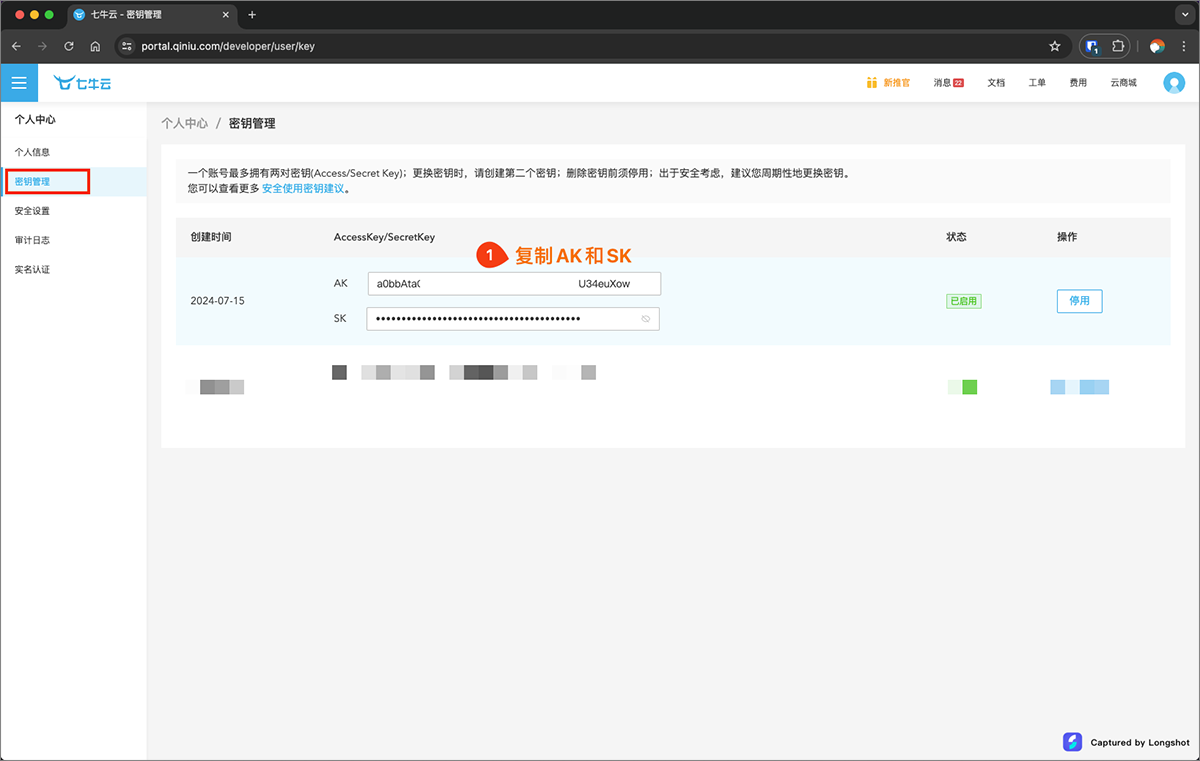
Task: Select 密钥管理 in the sidebar
Action: (x=33, y=182)
